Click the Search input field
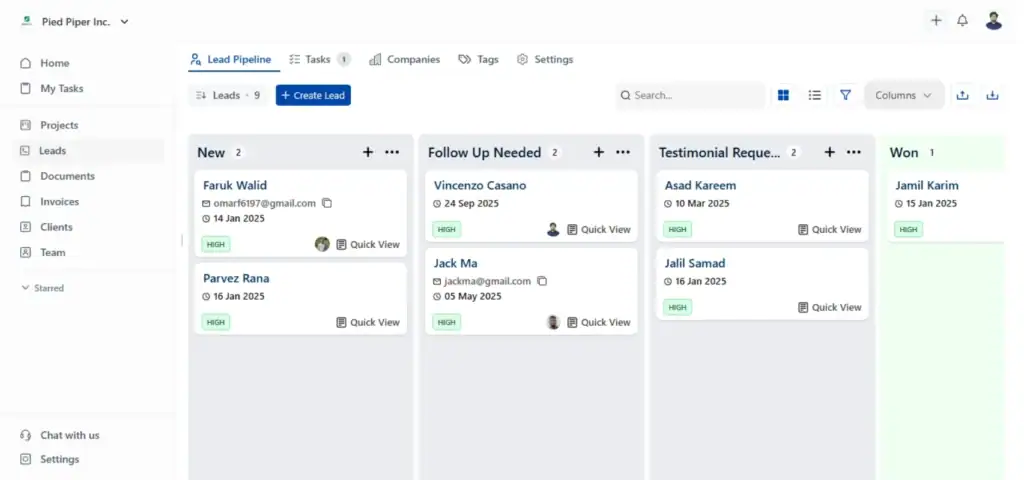 (x=690, y=95)
